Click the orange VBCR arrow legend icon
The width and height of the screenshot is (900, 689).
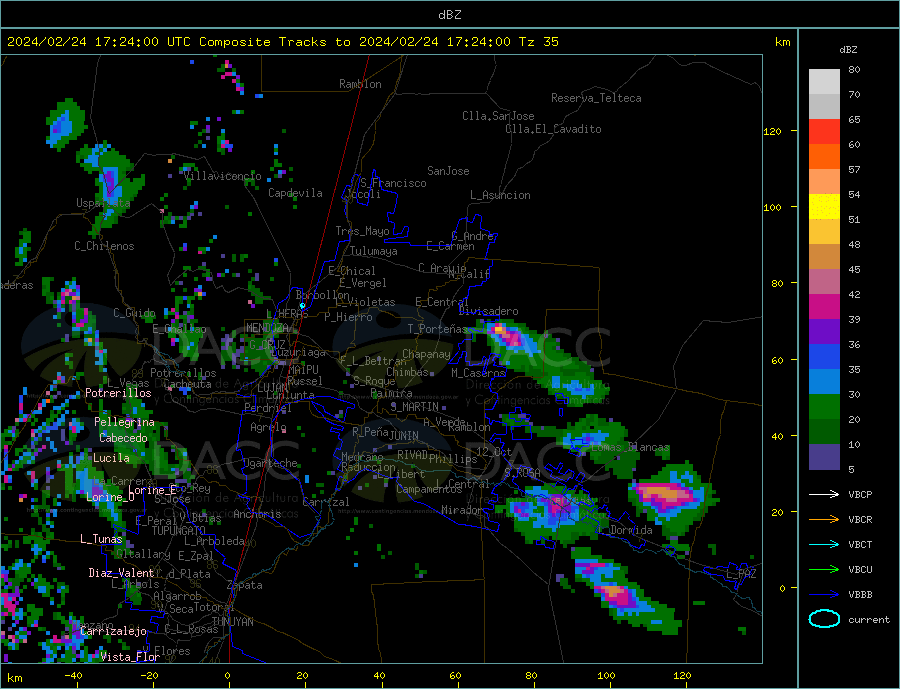click(824, 520)
